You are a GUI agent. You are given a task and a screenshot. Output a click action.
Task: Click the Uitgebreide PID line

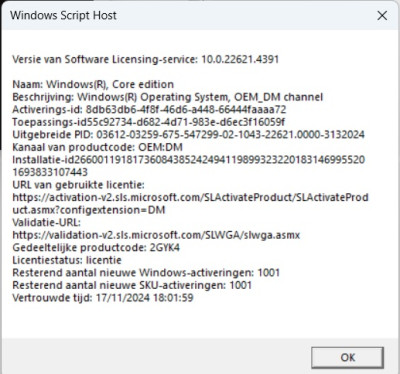tap(188, 135)
